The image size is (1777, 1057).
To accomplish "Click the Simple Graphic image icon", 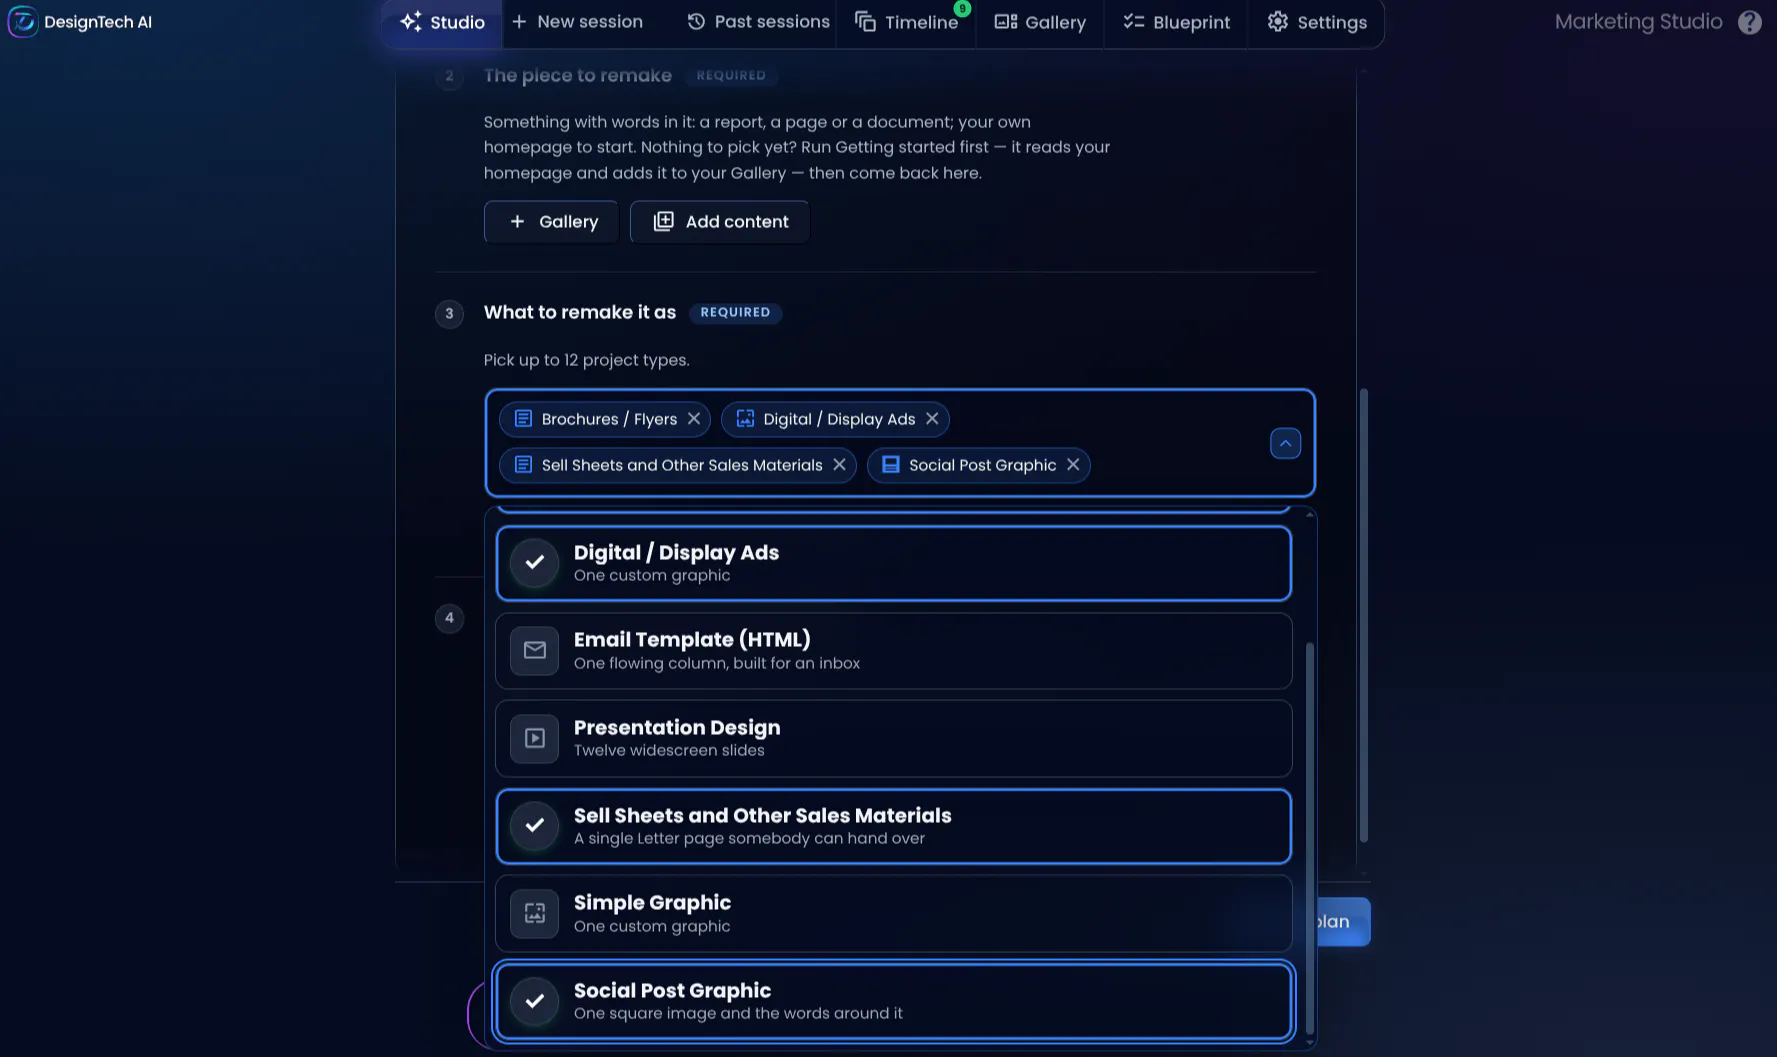I will (x=535, y=914).
